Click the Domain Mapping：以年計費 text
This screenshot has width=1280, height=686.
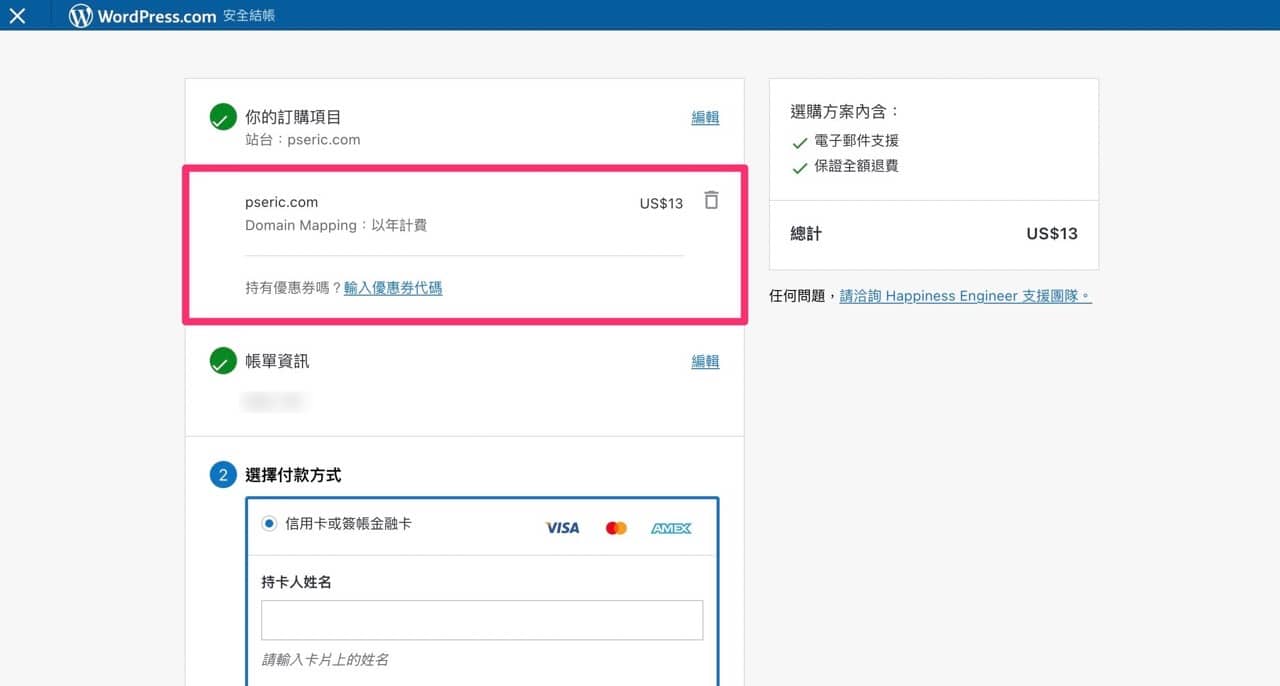(336, 226)
